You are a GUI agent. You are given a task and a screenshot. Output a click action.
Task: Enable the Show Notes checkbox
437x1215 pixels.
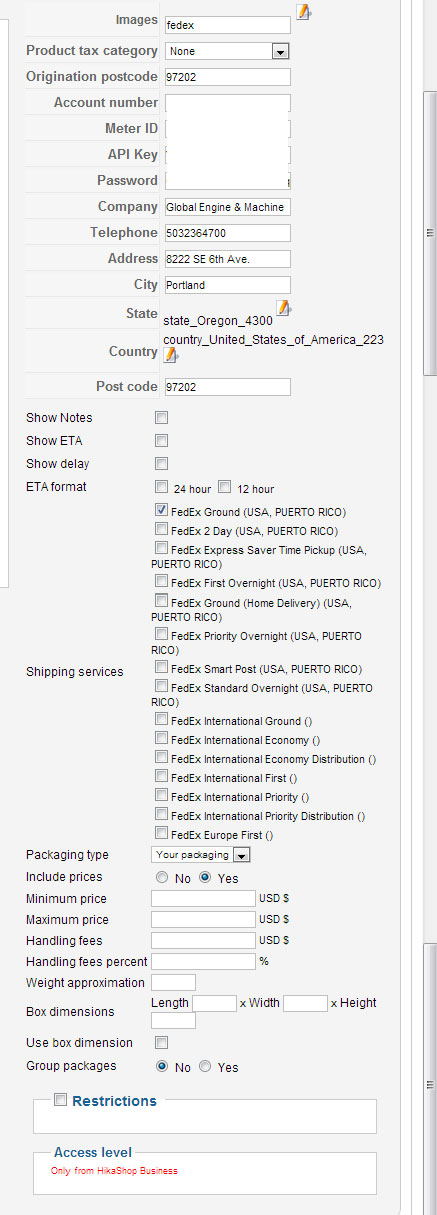[161, 417]
